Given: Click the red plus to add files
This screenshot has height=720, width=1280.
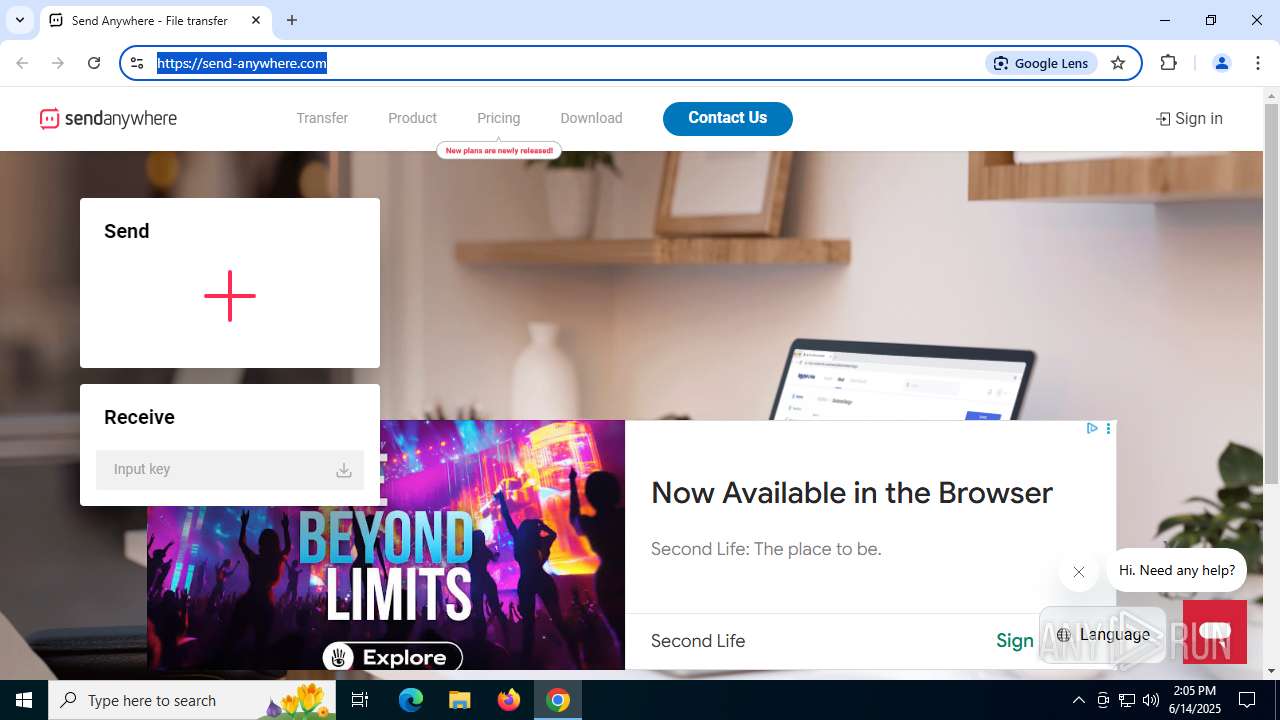Looking at the screenshot, I should (230, 296).
